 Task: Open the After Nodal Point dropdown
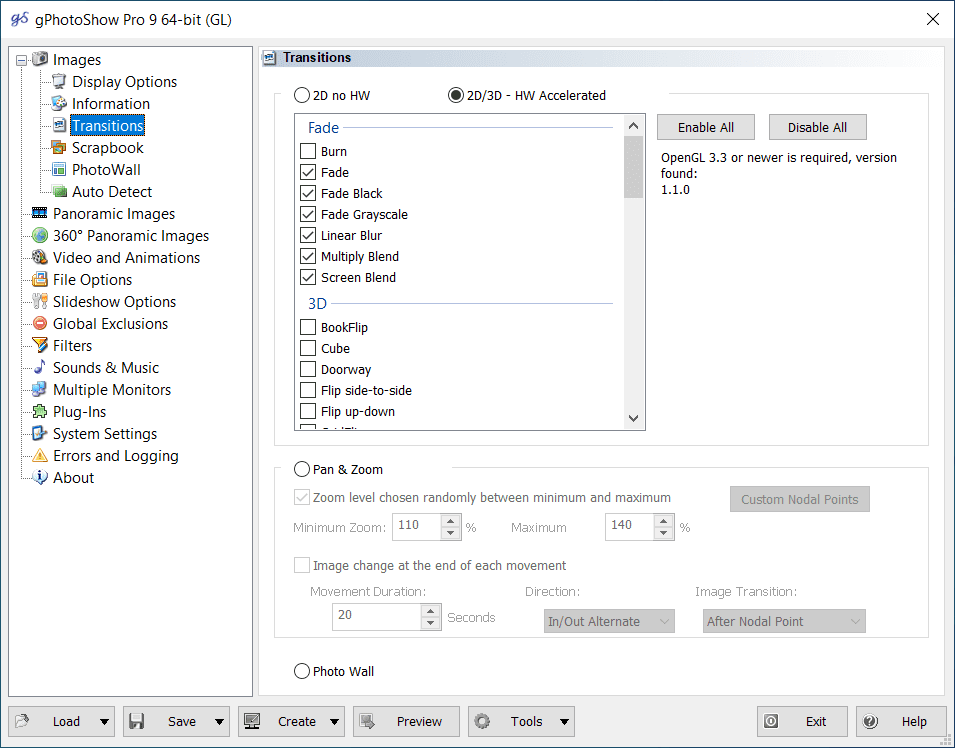coord(784,621)
